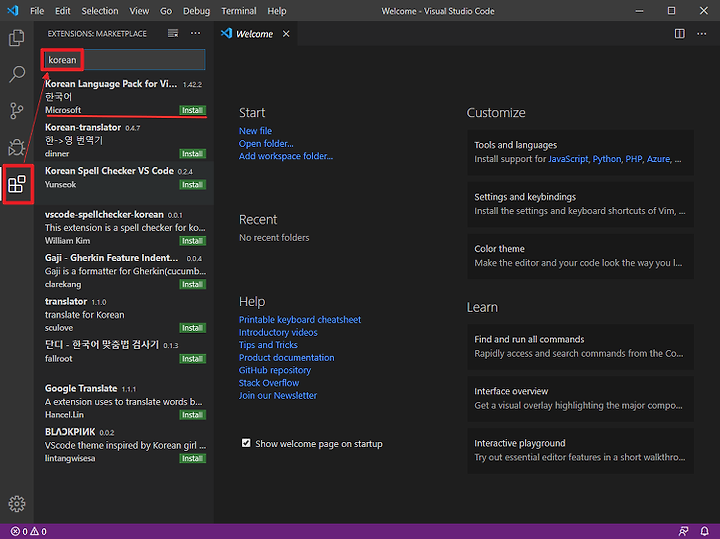Open the Help menu
The height and width of the screenshot is (539, 720).
tap(277, 11)
